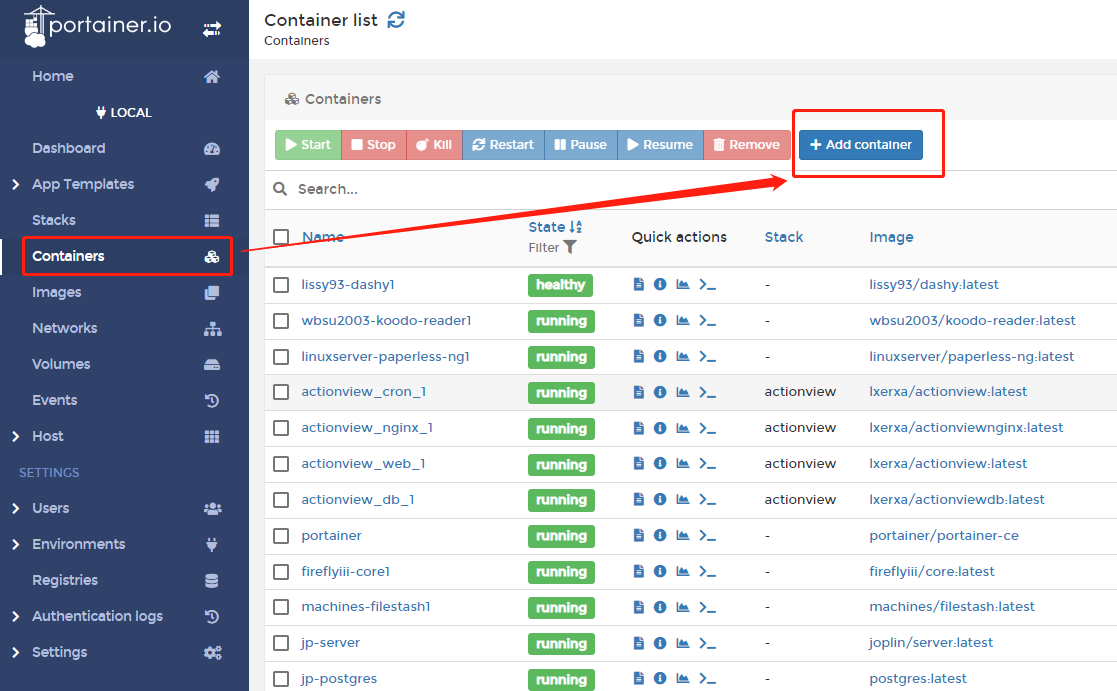
Task: Open stats chart icon for portainer container
Action: point(683,536)
